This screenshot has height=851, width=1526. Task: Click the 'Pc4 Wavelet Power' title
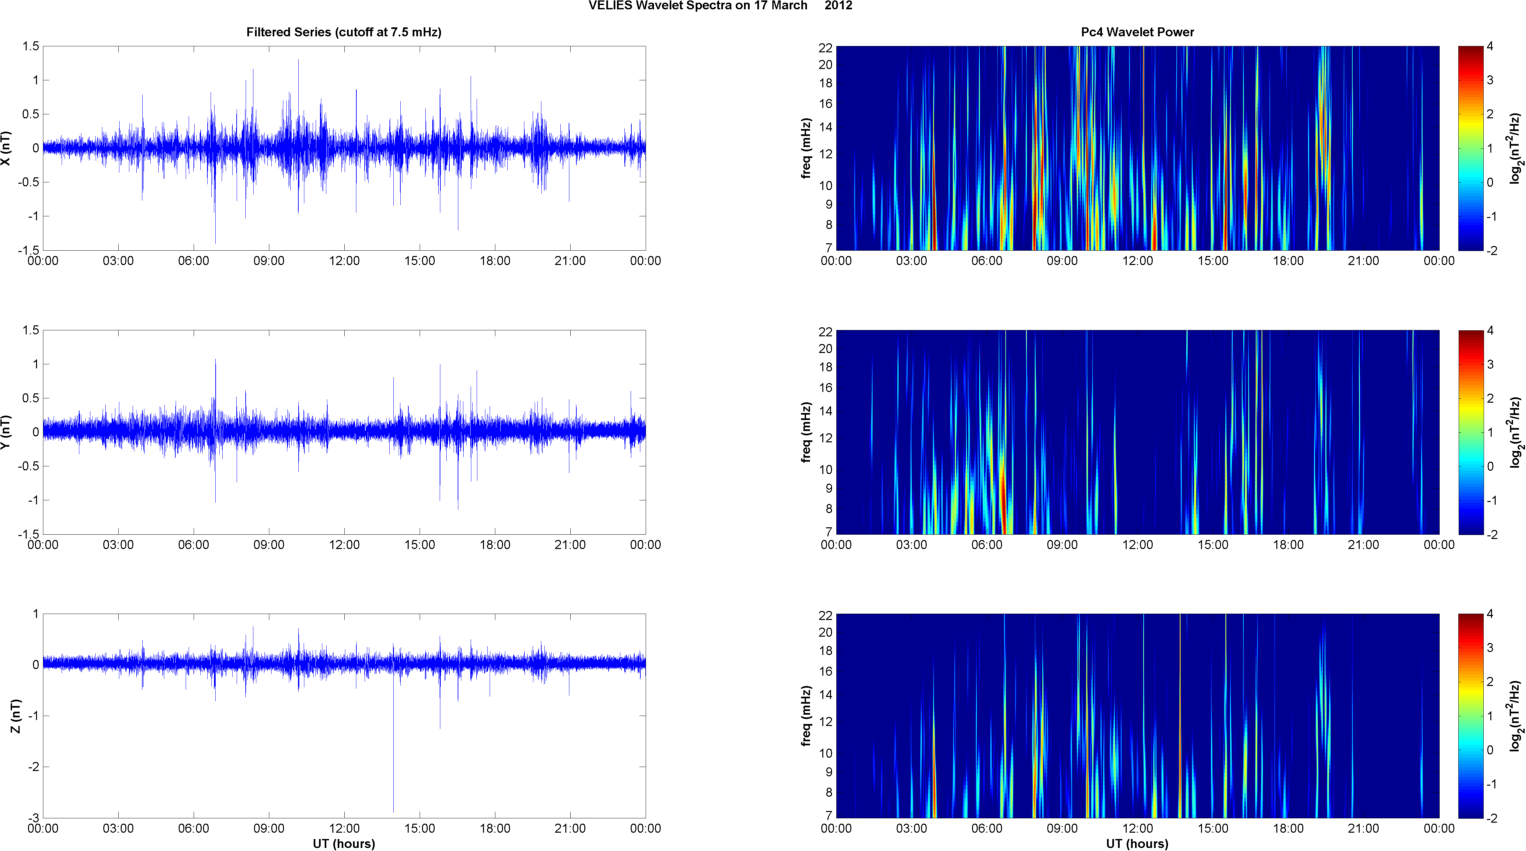1137,32
